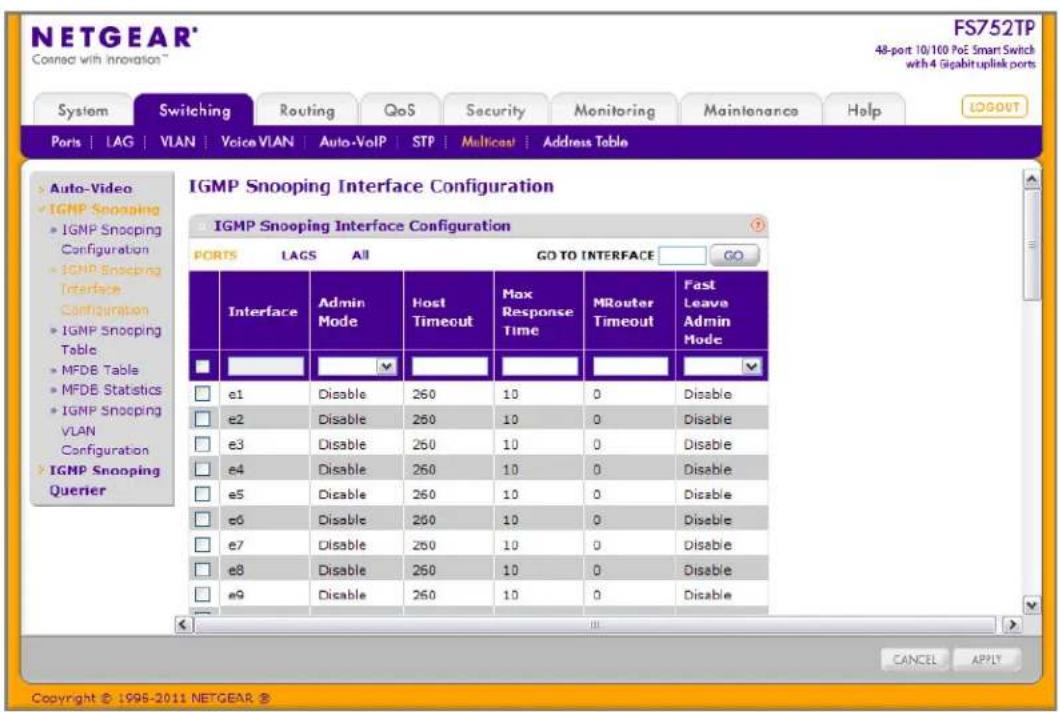Select the Auto-VoIP submenu
The image size is (1059, 712).
(353, 142)
